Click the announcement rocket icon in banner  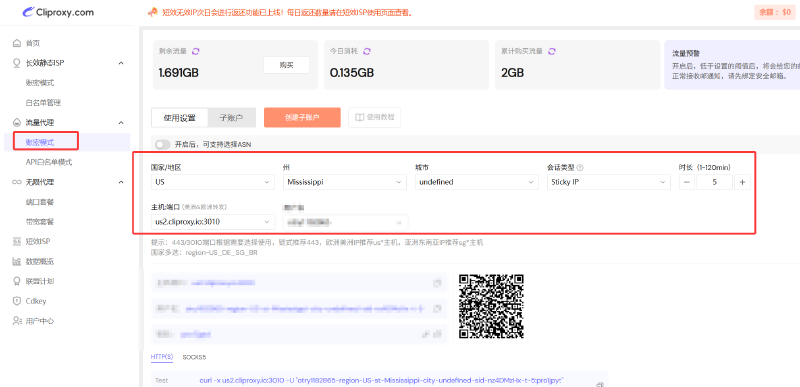[x=152, y=12]
